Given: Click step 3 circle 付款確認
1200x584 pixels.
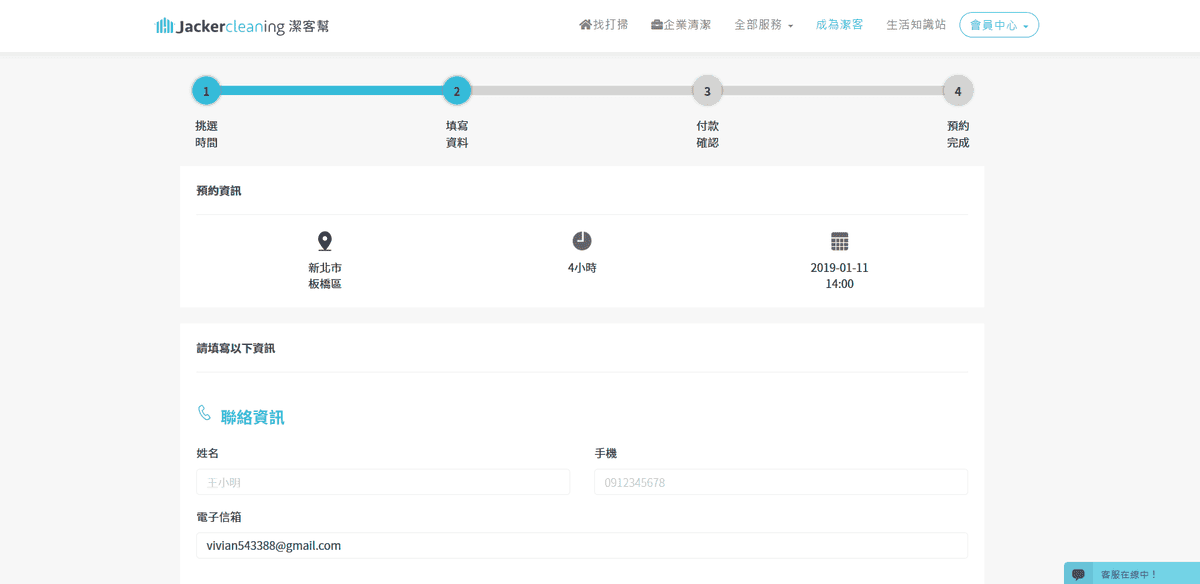Looking at the screenshot, I should tap(707, 91).
